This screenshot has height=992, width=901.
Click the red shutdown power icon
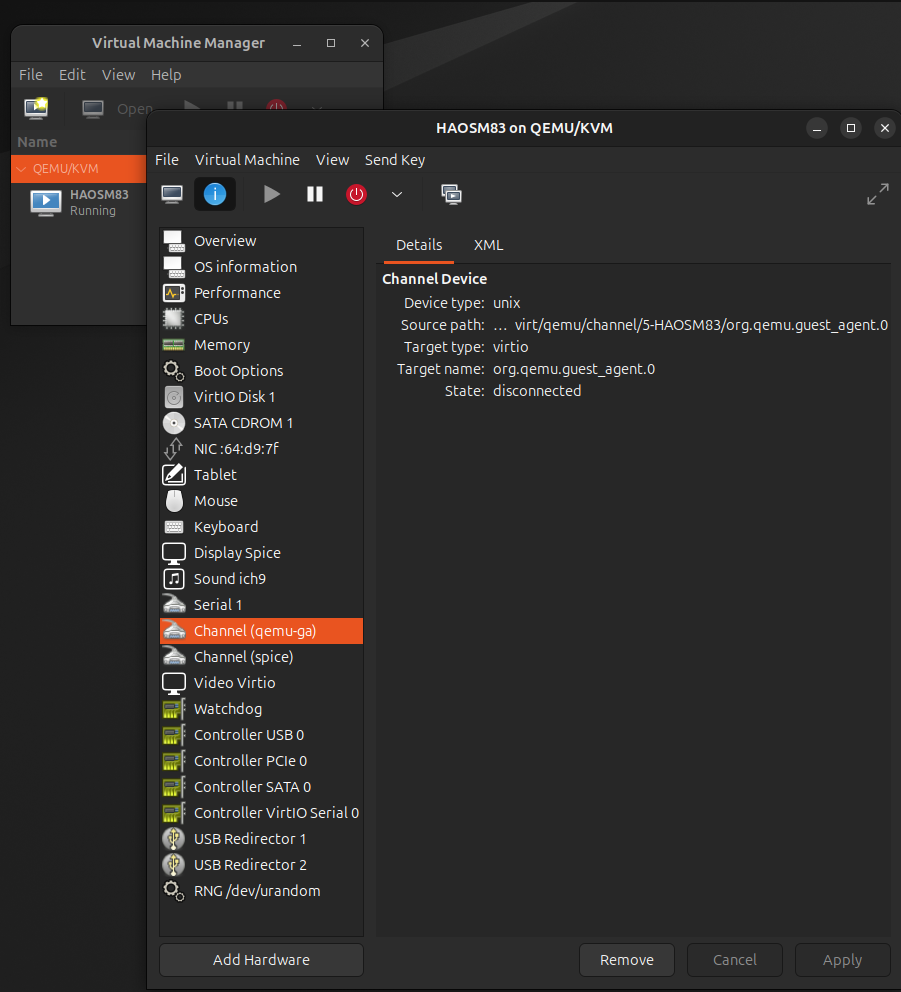coord(357,194)
